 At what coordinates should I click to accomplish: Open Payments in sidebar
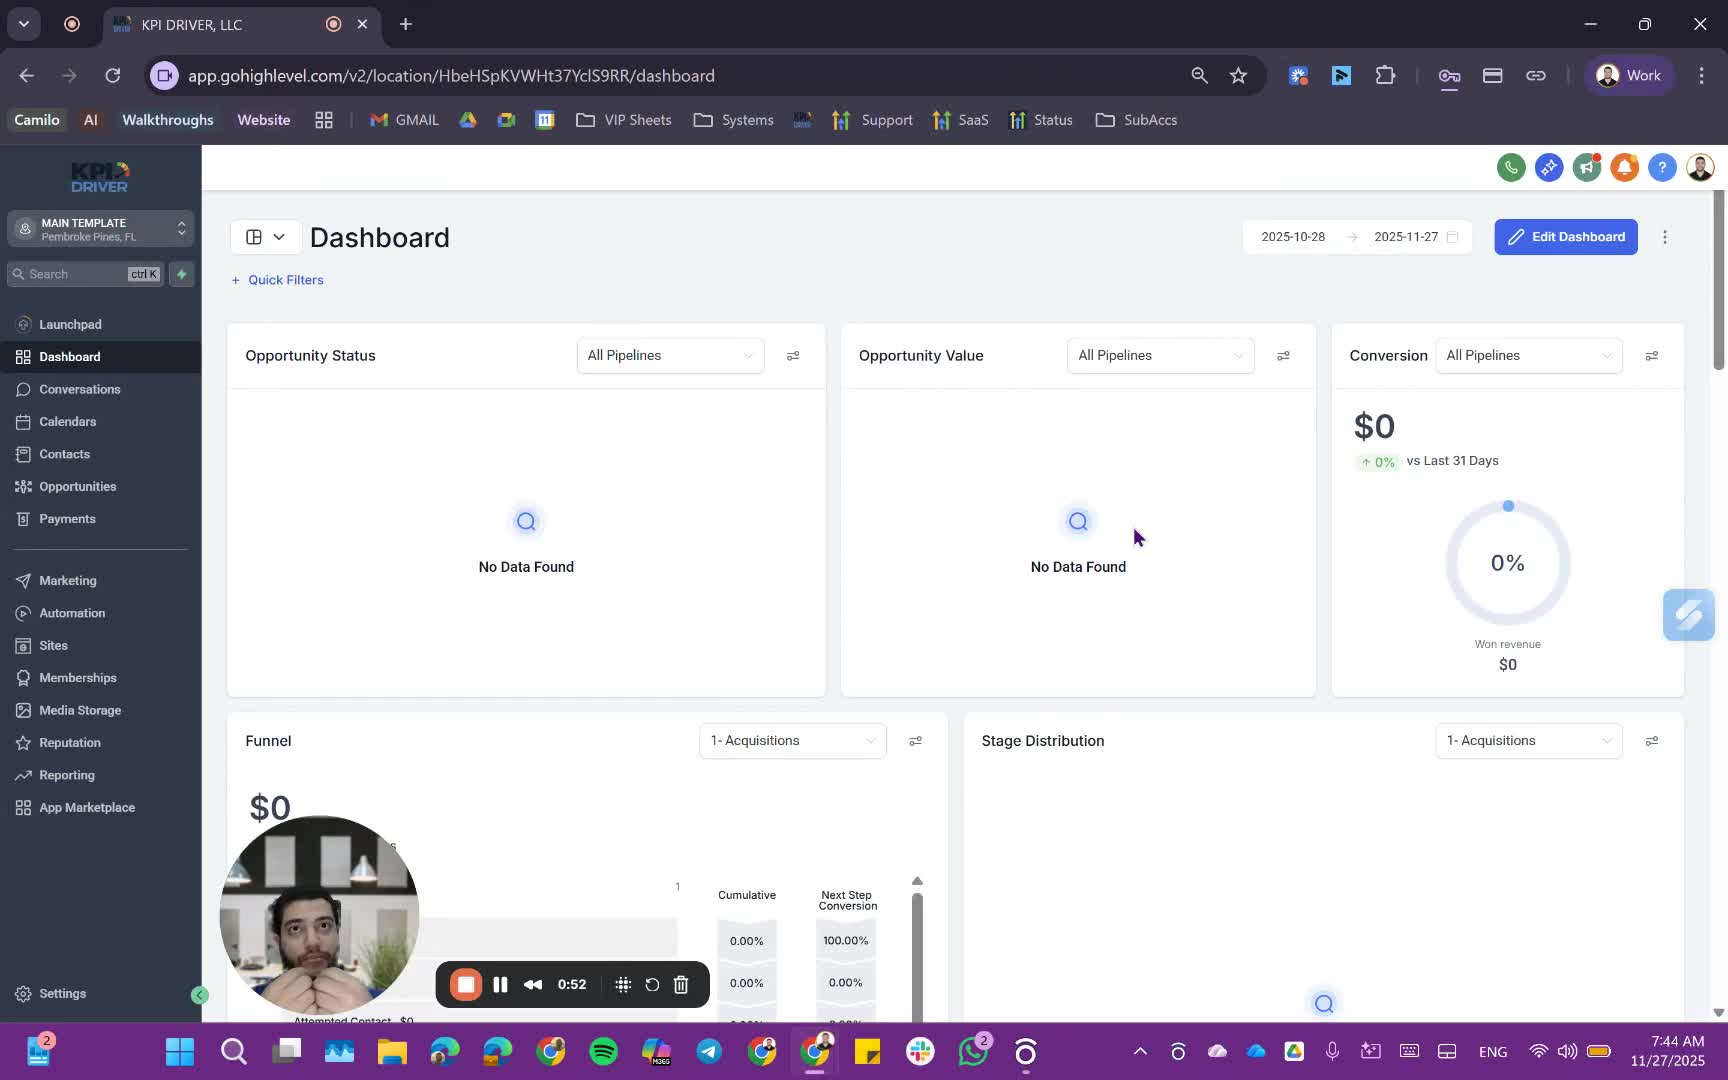click(100, 519)
